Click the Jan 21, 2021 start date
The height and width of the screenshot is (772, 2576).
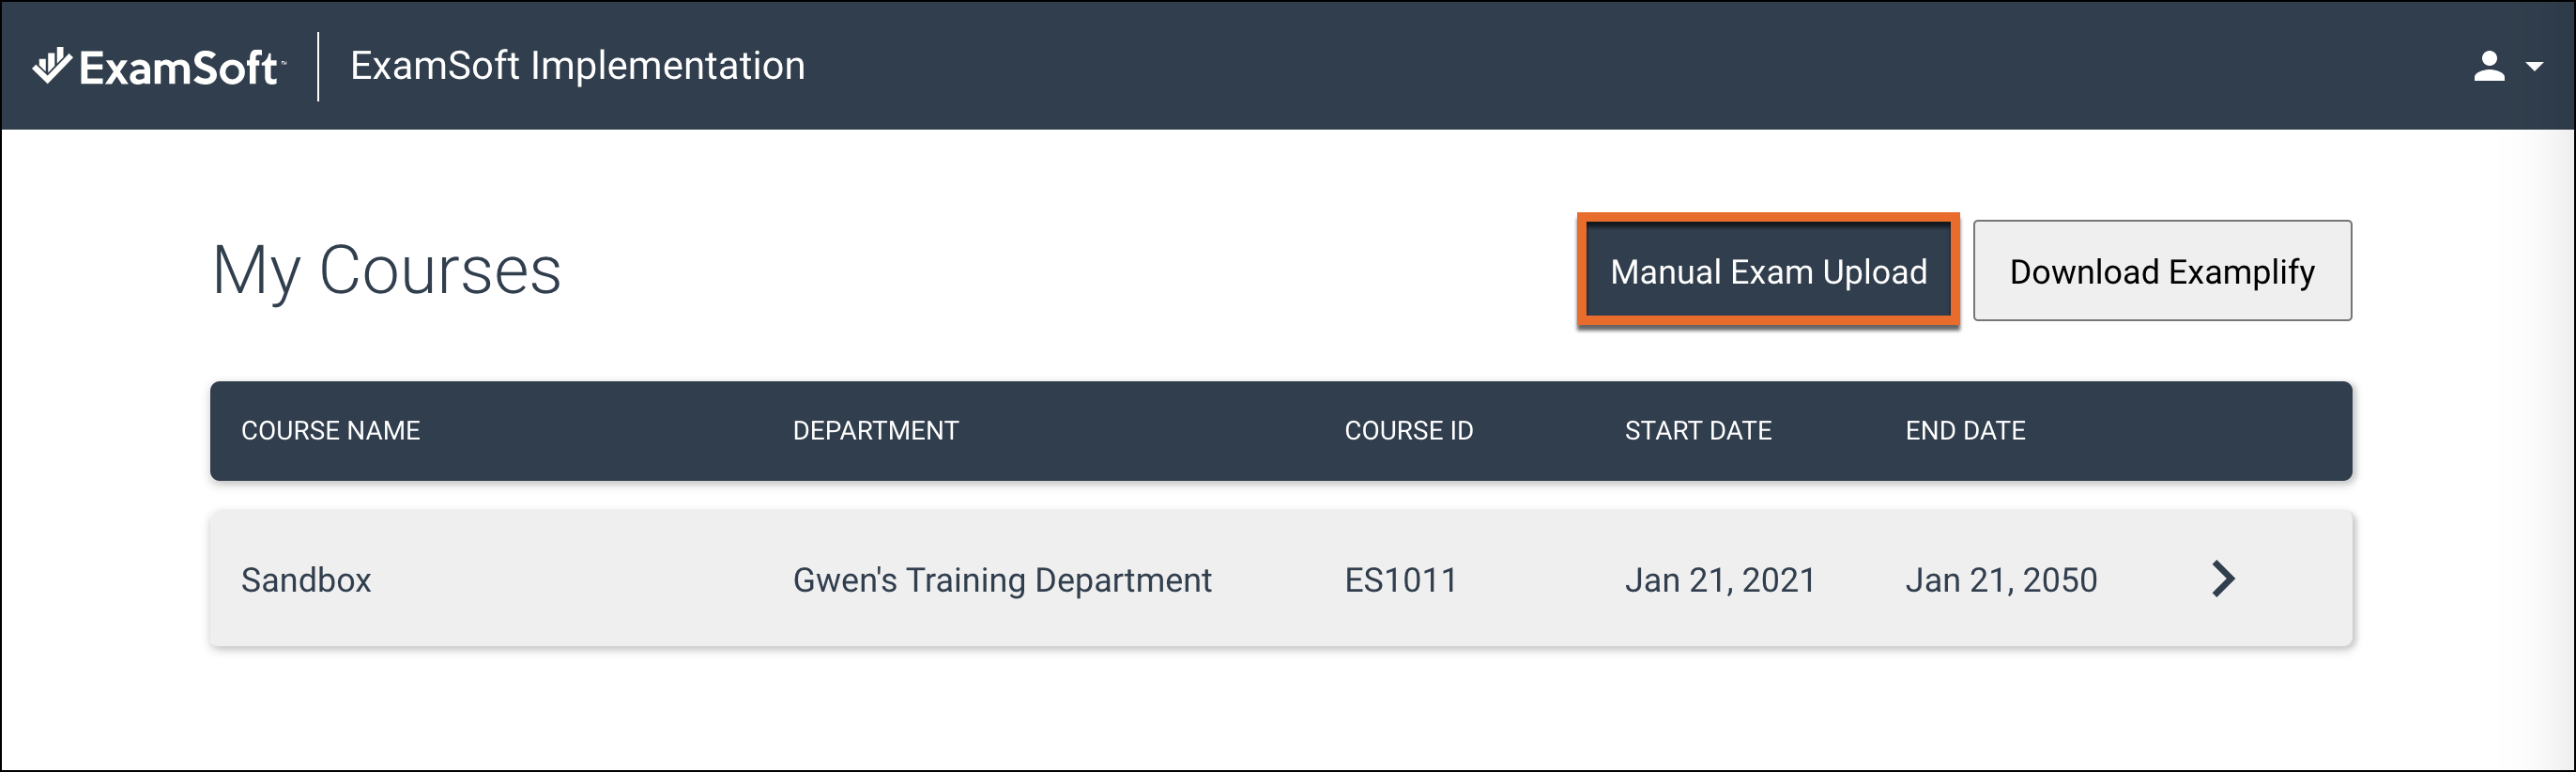[1720, 580]
